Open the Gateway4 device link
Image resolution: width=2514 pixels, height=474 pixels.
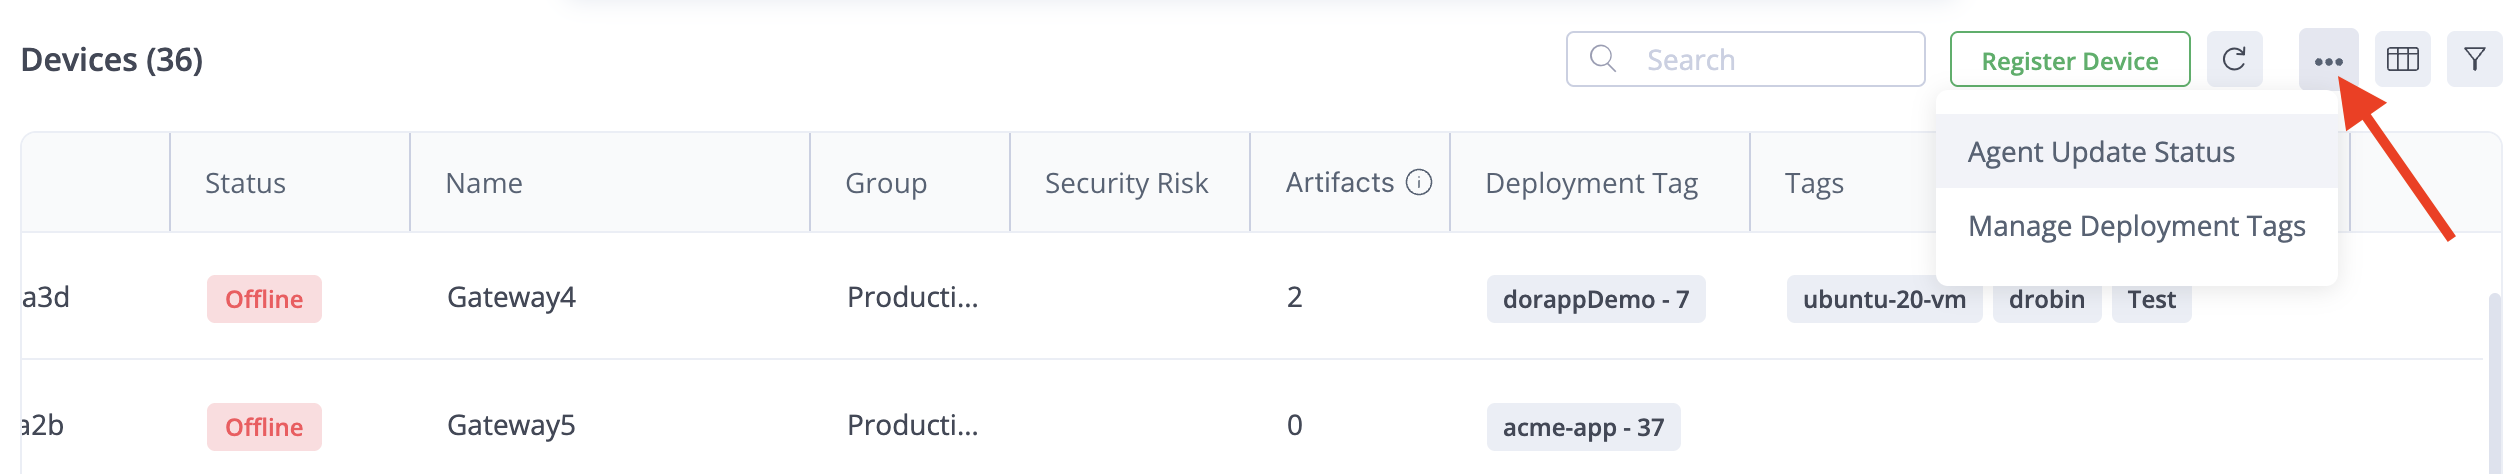pyautogui.click(x=511, y=298)
